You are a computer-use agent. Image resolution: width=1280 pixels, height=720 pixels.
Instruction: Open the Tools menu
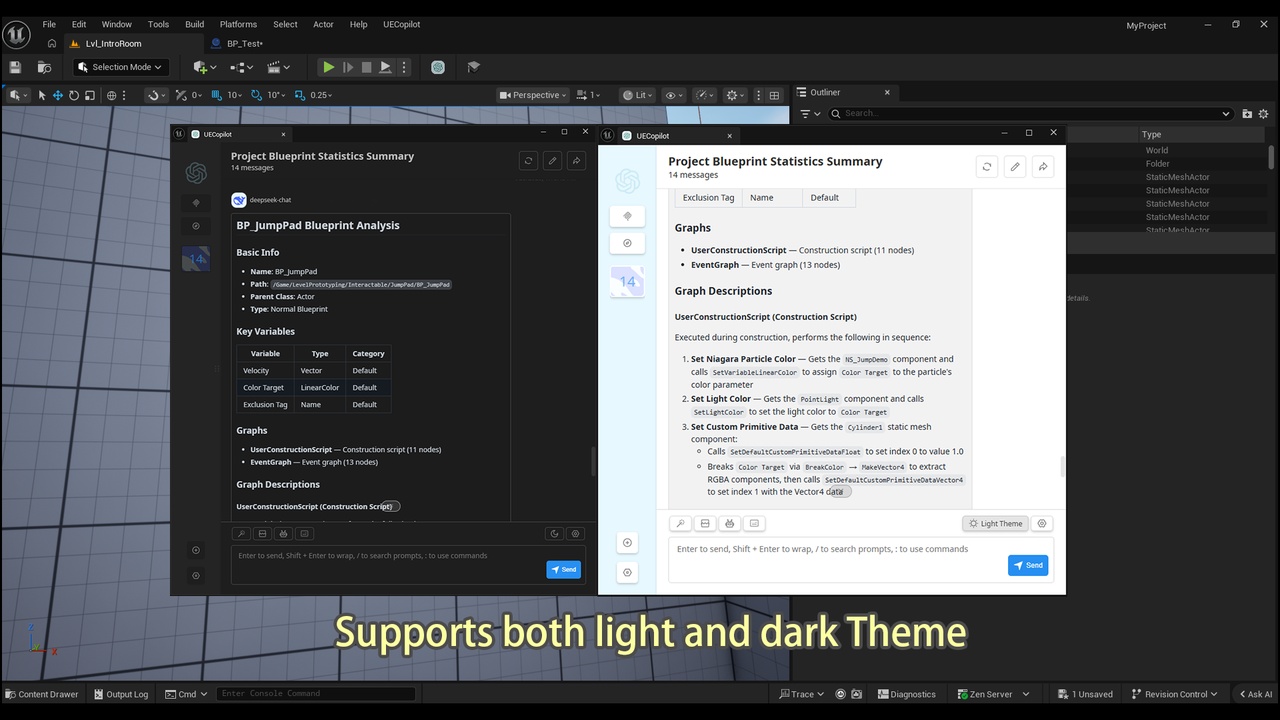coord(158,24)
